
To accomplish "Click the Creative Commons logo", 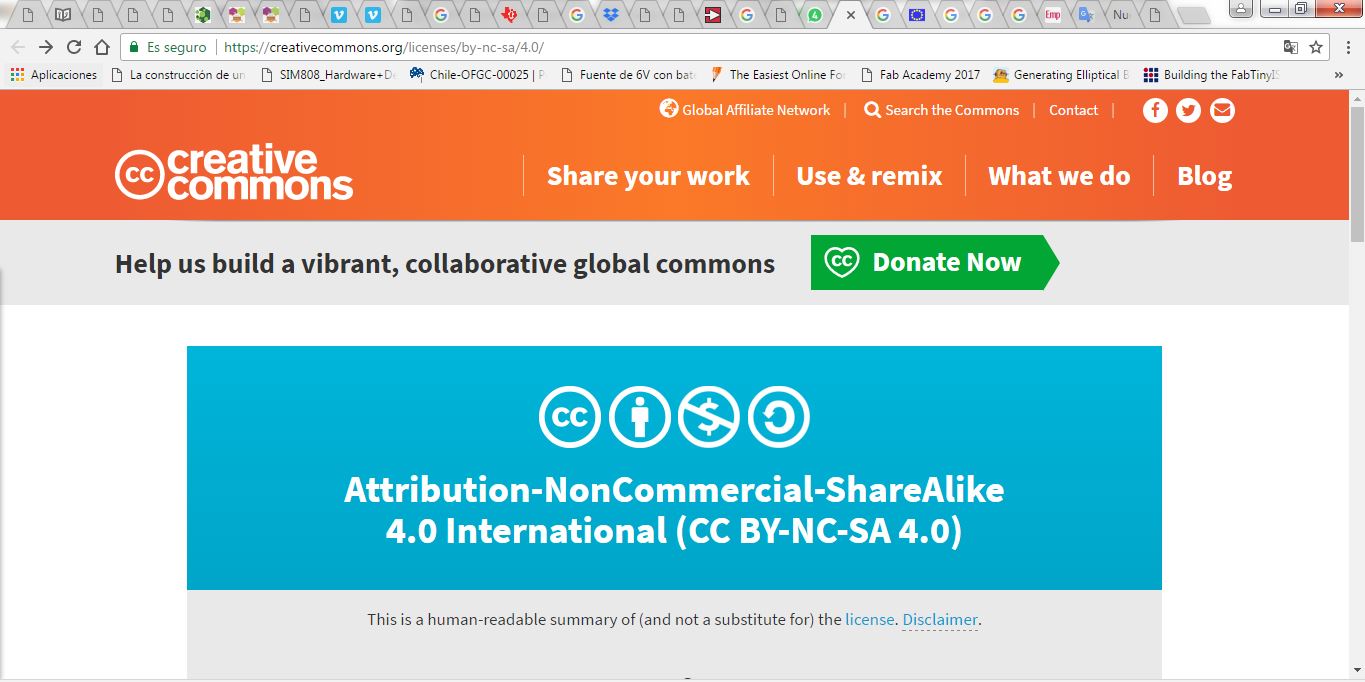I will coord(234,174).
